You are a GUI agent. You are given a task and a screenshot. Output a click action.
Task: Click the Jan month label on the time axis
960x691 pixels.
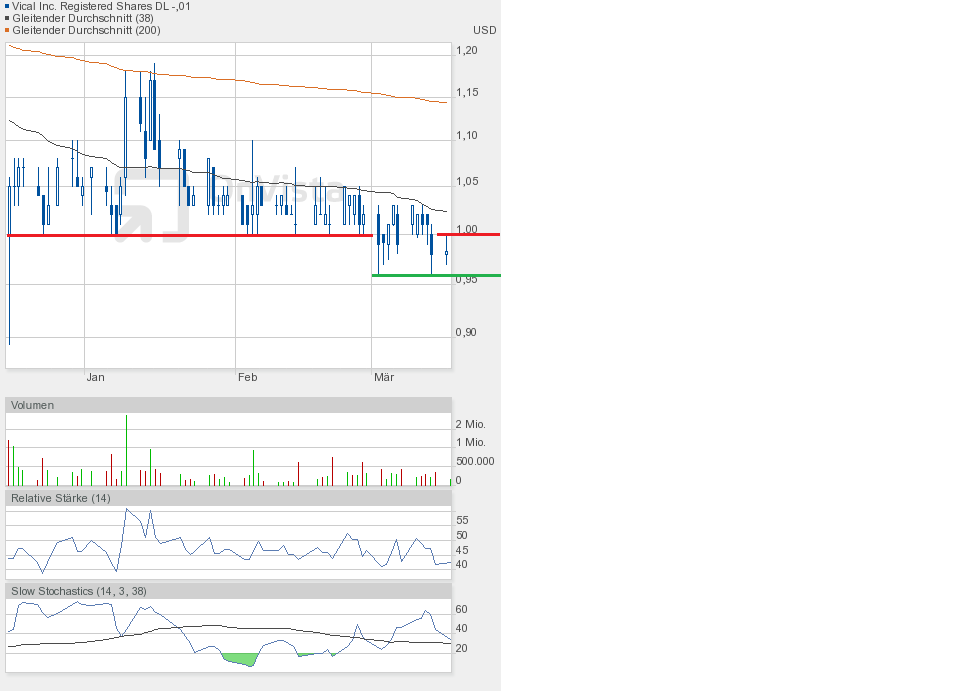[x=96, y=377]
